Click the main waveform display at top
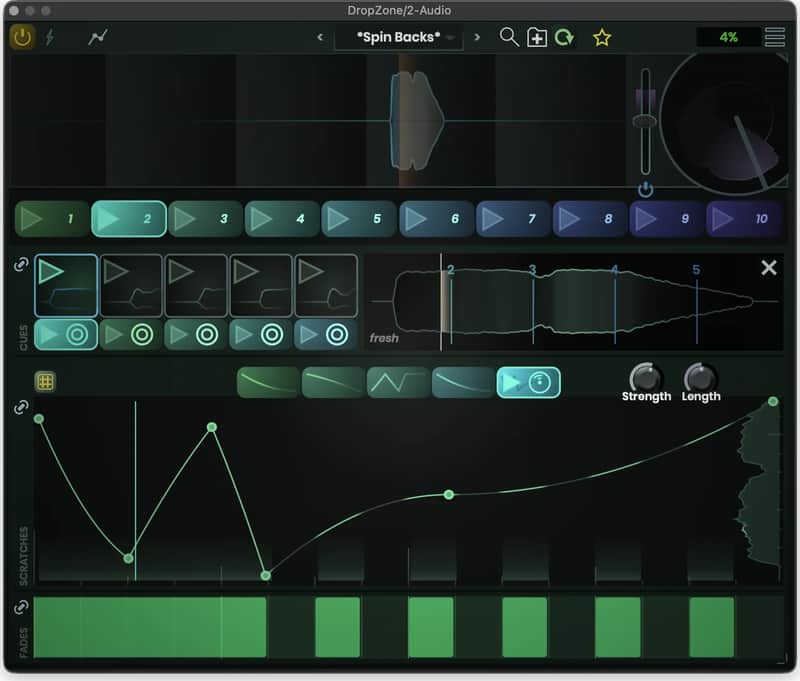The height and width of the screenshot is (681, 800). (318, 121)
